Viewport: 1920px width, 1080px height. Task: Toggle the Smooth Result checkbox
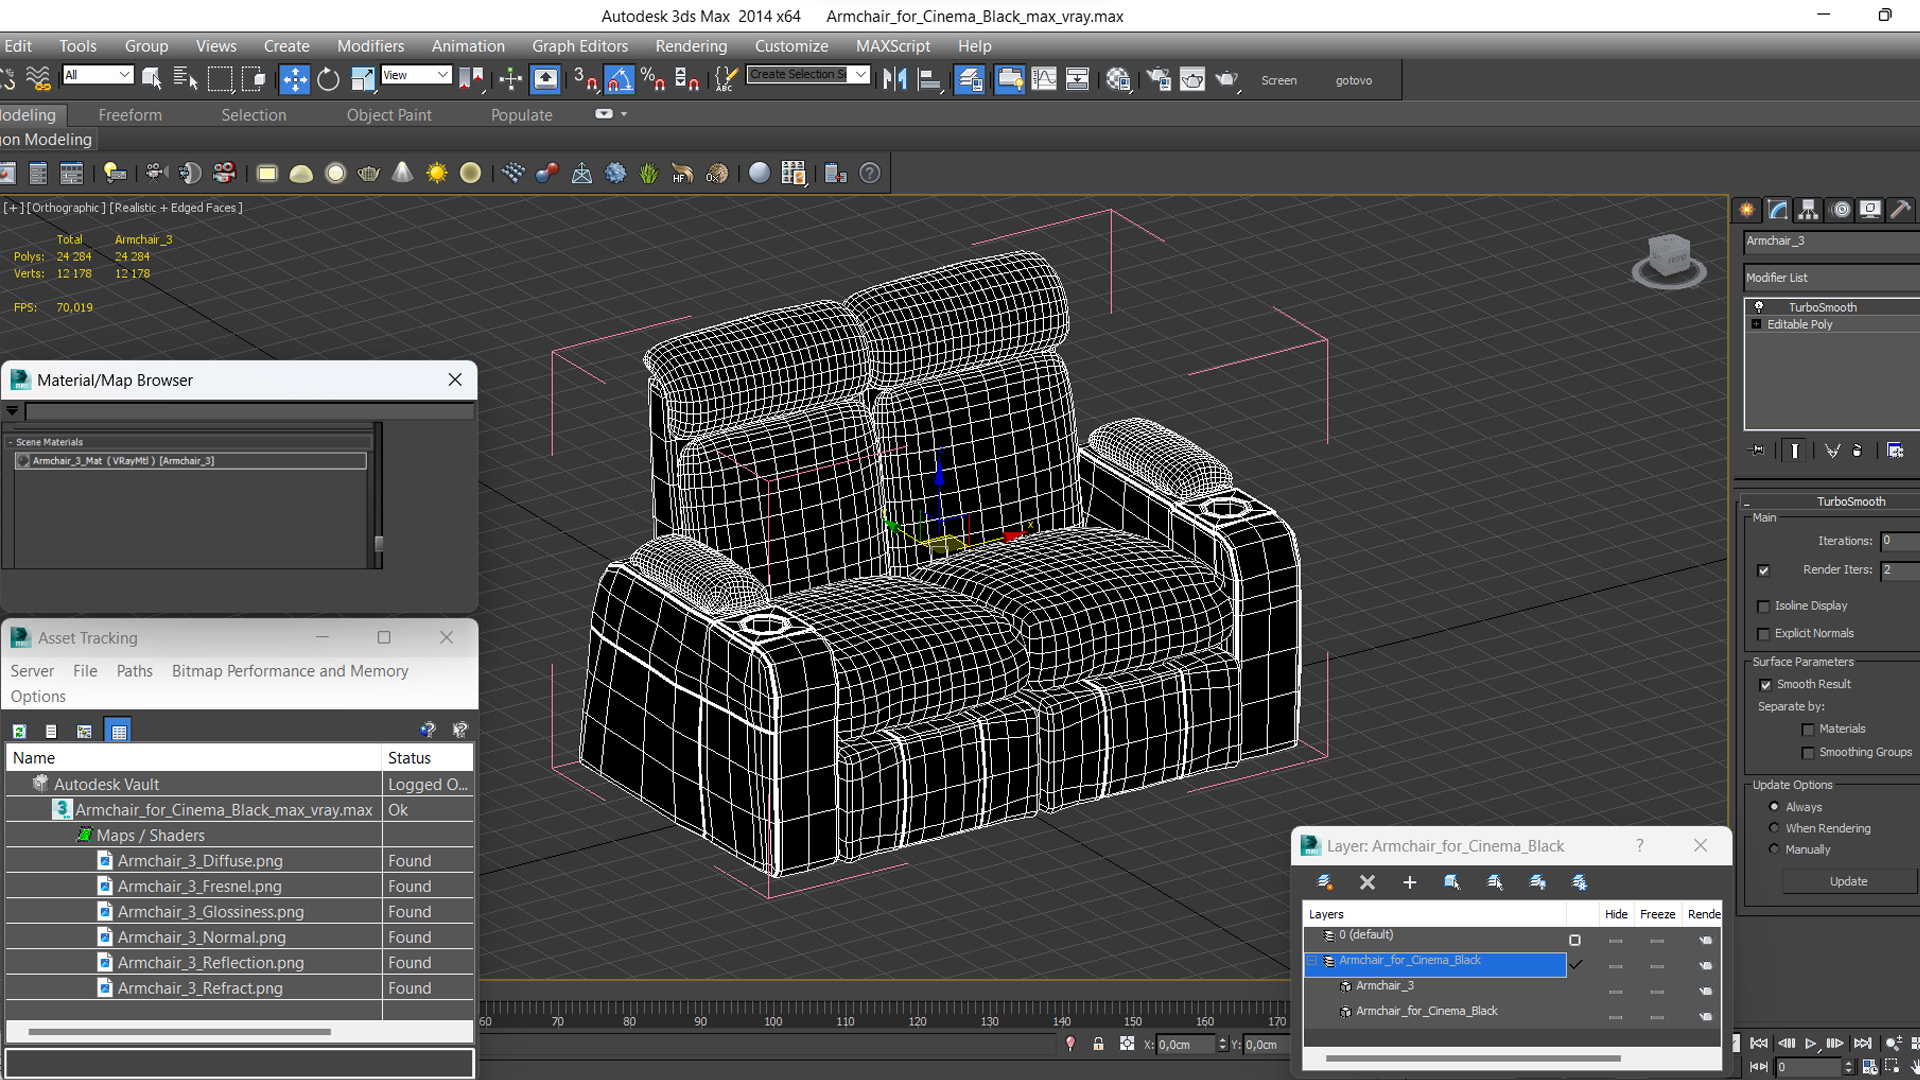(x=1766, y=685)
